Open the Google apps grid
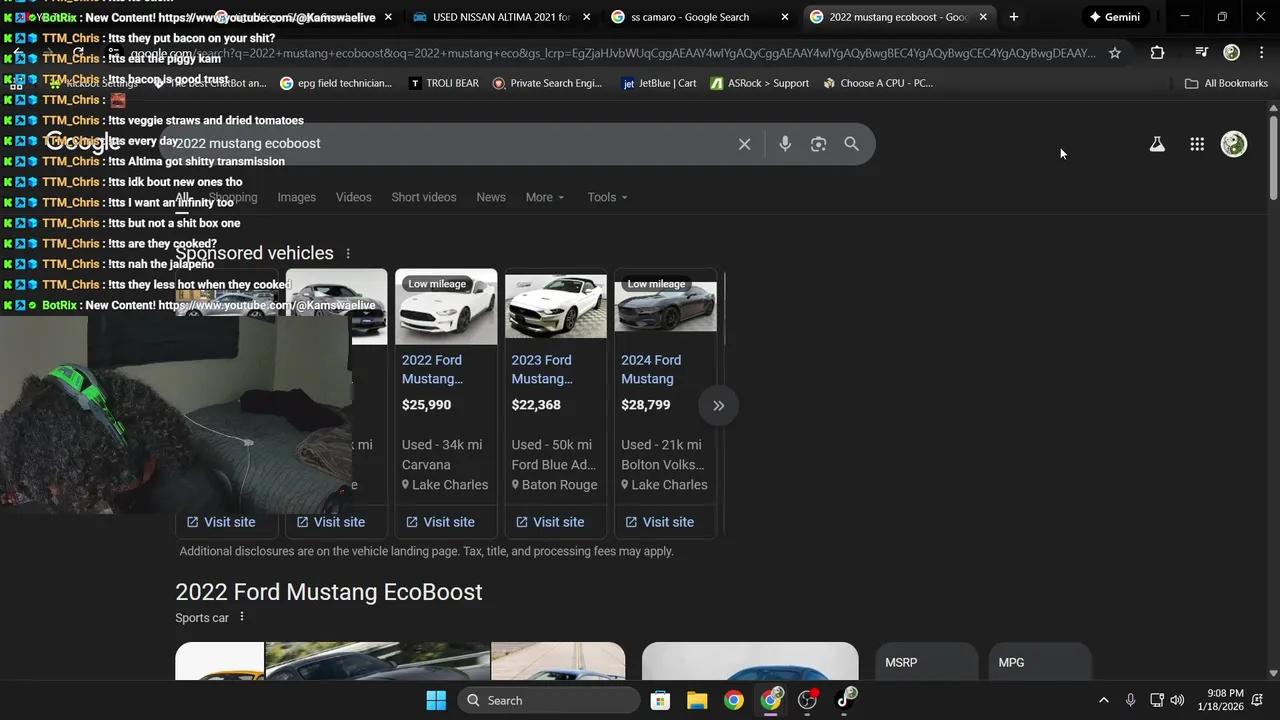Viewport: 1280px width, 720px height. 1197,144
